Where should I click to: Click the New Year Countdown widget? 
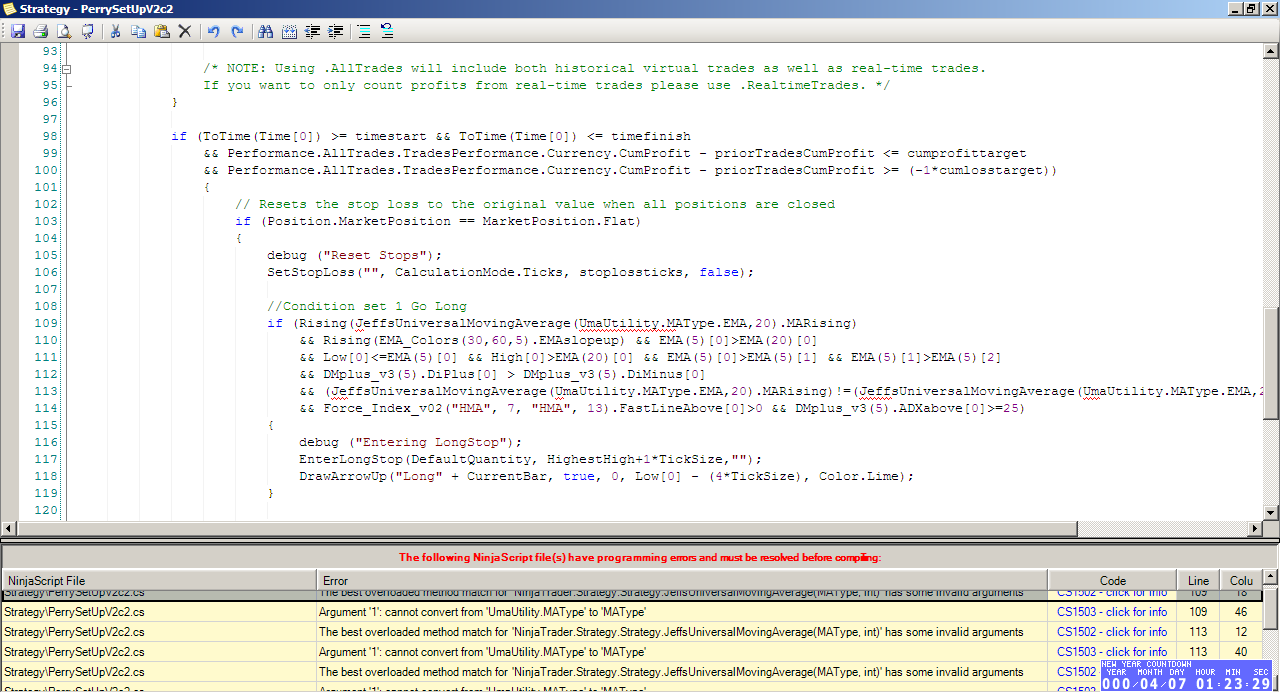pyautogui.click(x=1188, y=675)
